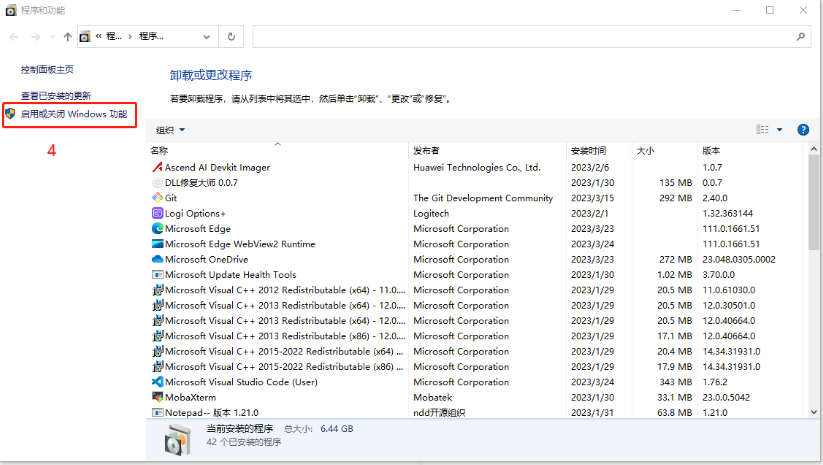823x465 pixels.
Task: Click the 343 MB size cell
Action: (676, 382)
